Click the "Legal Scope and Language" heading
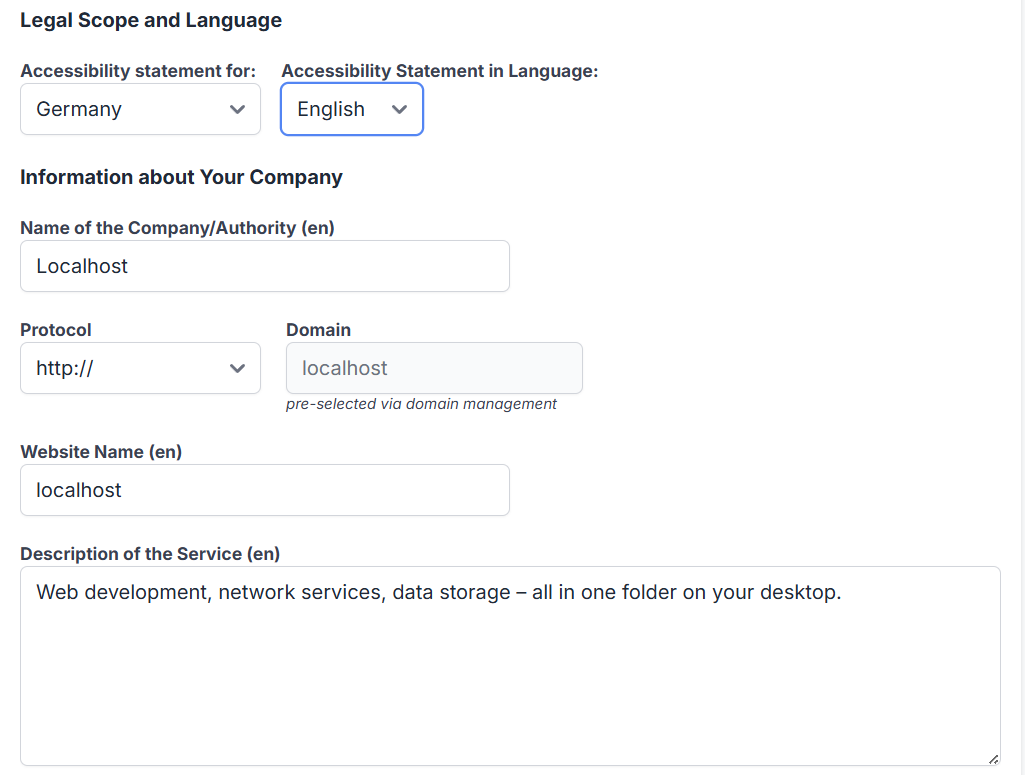Viewport: 1025px width, 775px height. pos(151,20)
